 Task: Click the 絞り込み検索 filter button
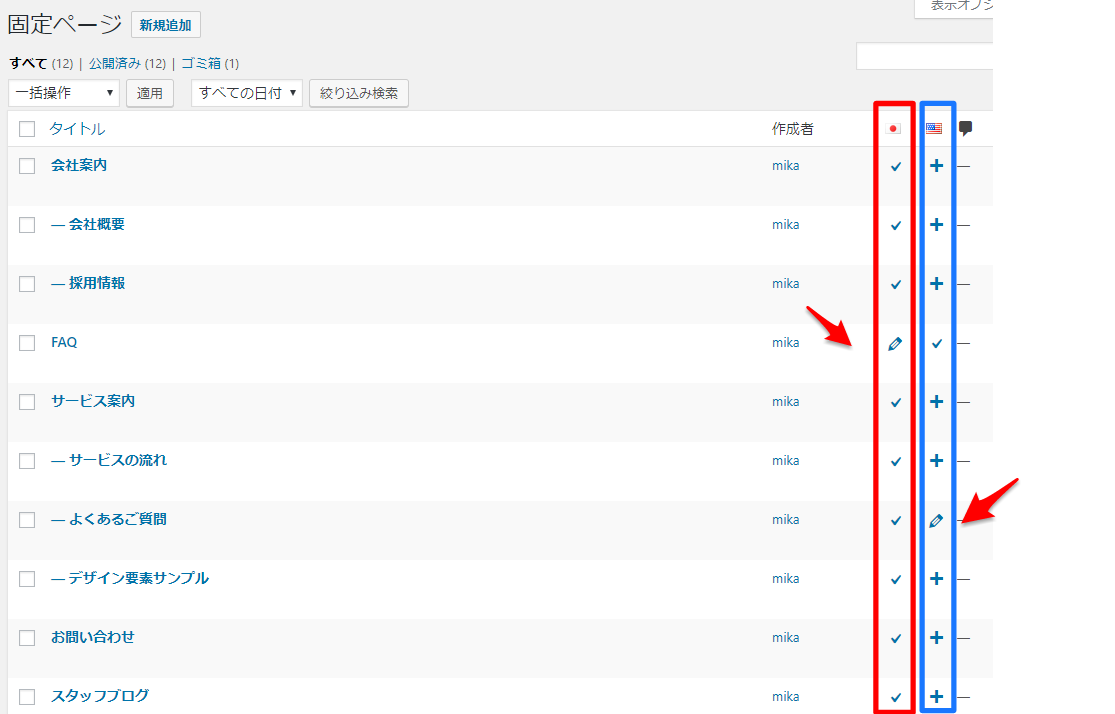(x=359, y=93)
